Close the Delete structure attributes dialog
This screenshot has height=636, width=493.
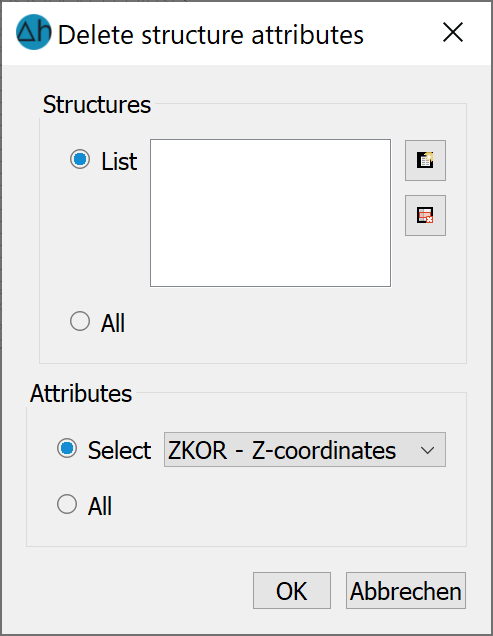[x=453, y=32]
